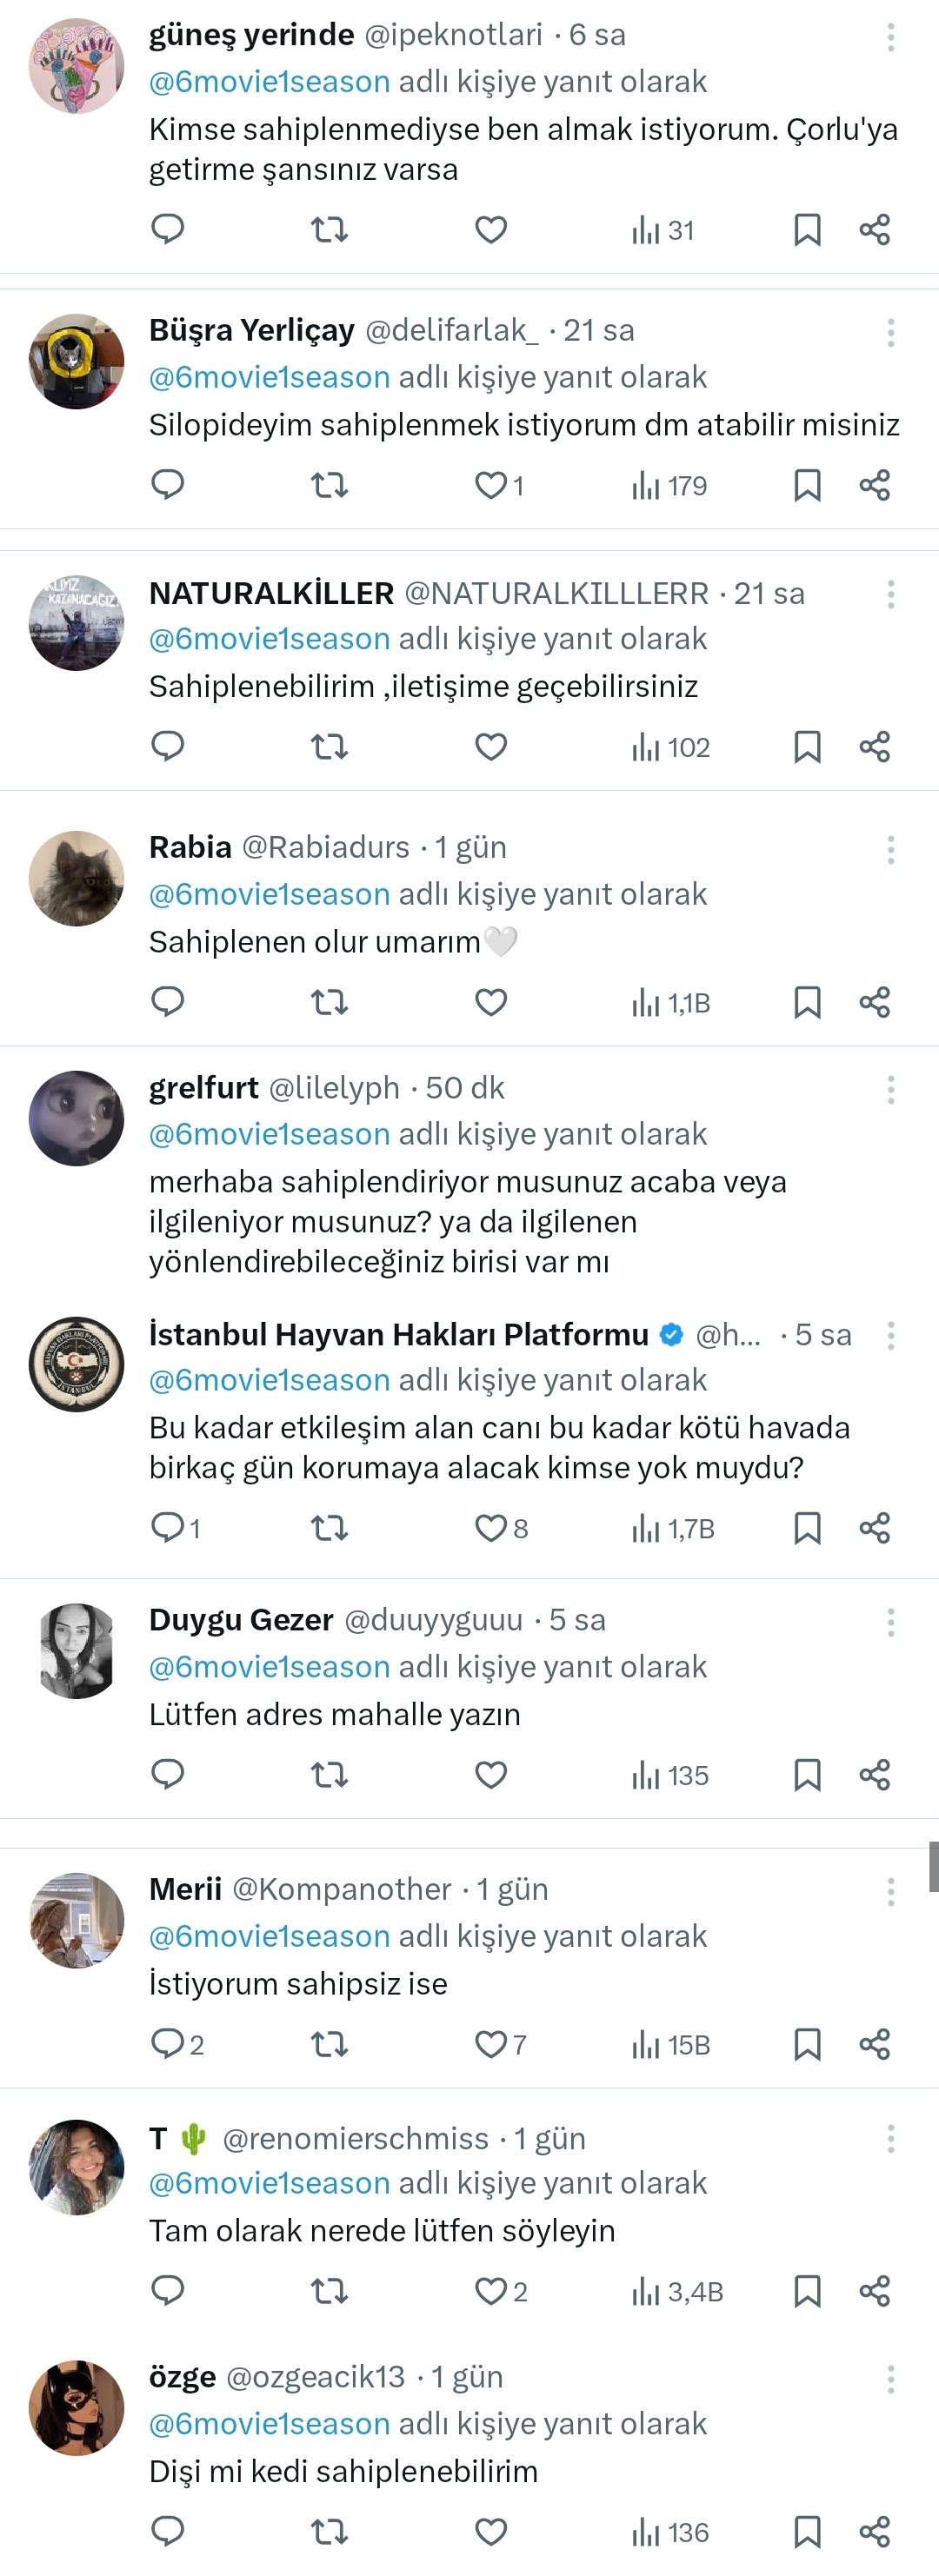Click the views analytics icon showing 1,7B

click(x=646, y=1527)
